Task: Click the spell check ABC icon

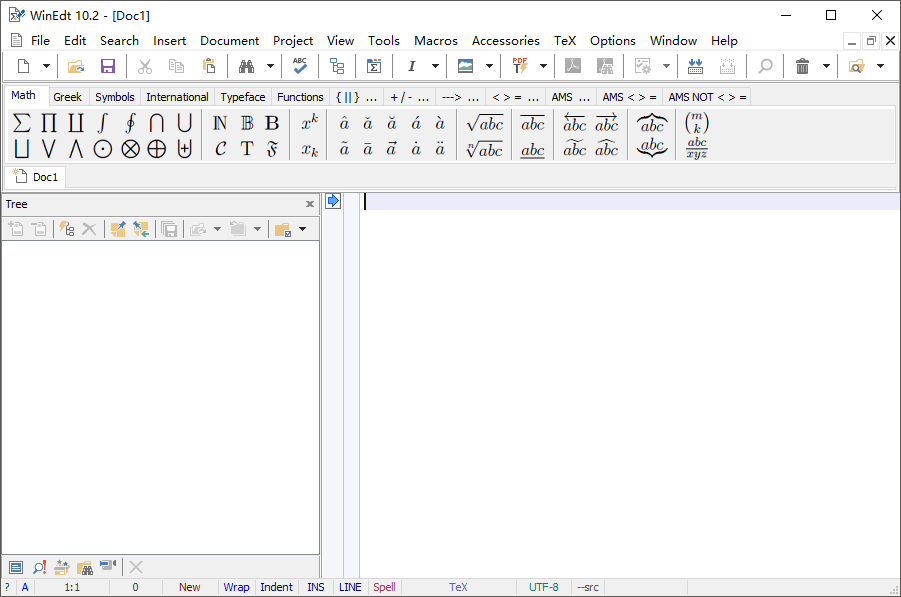Action: [x=299, y=66]
